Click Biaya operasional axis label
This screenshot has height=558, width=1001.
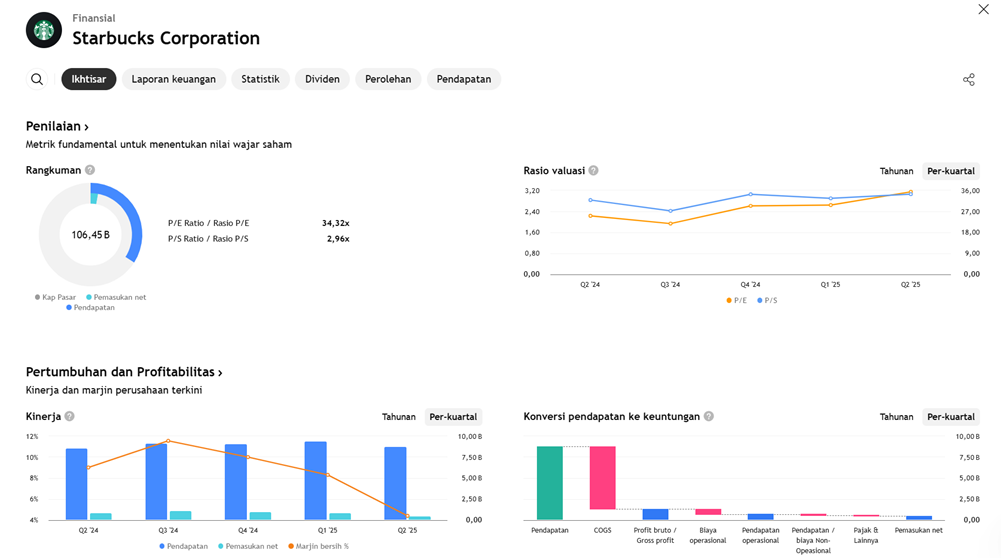(707, 535)
